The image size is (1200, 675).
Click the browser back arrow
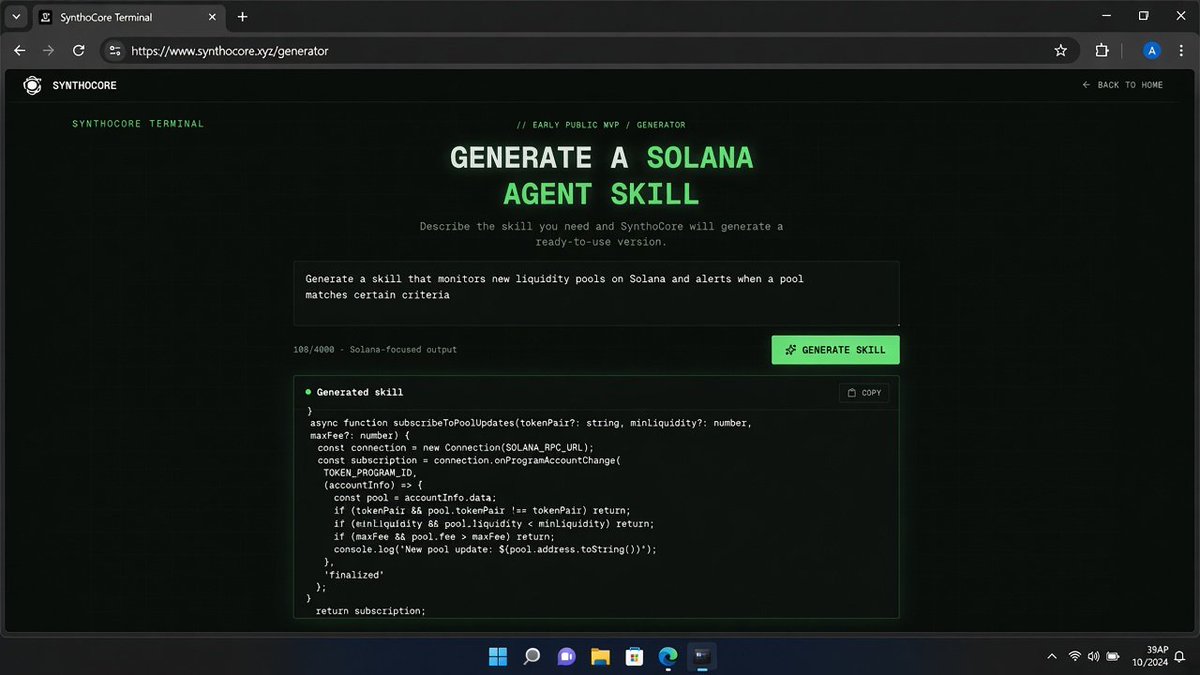20,50
